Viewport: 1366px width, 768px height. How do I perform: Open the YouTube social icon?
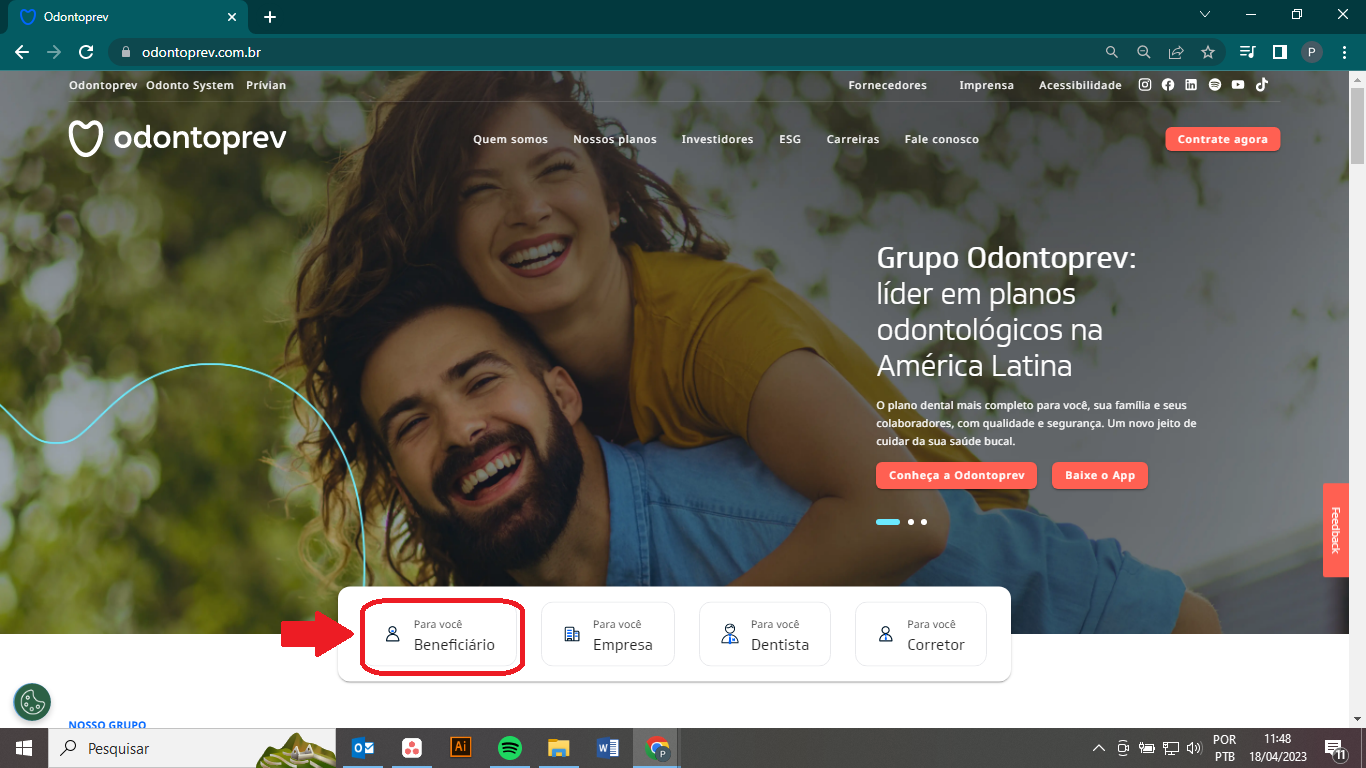coord(1238,85)
